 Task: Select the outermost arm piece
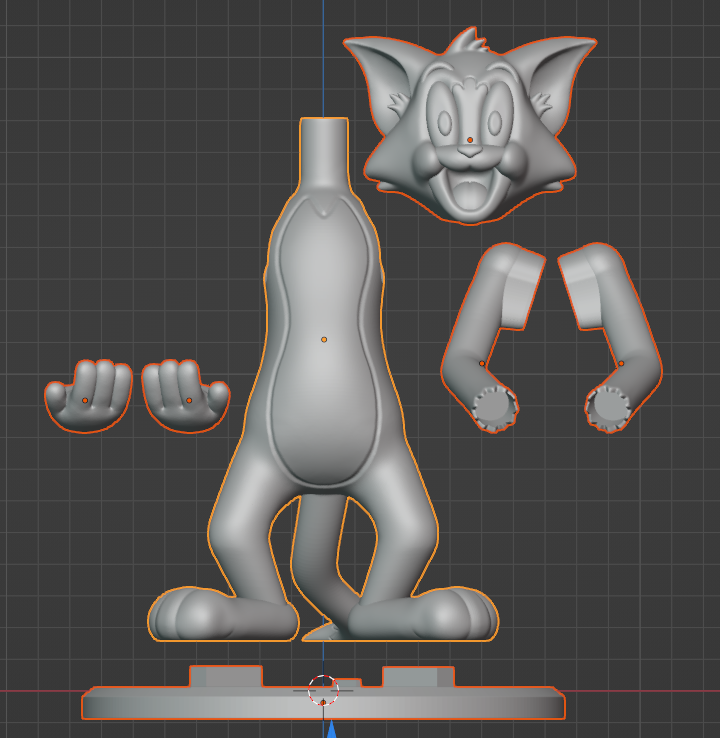610,337
